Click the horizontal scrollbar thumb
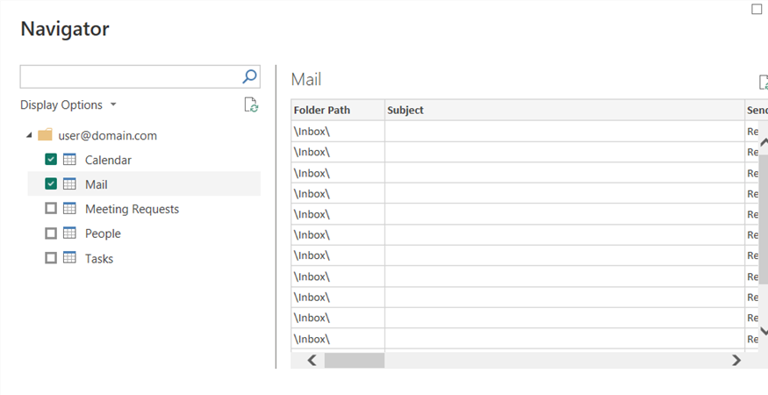 coord(354,360)
